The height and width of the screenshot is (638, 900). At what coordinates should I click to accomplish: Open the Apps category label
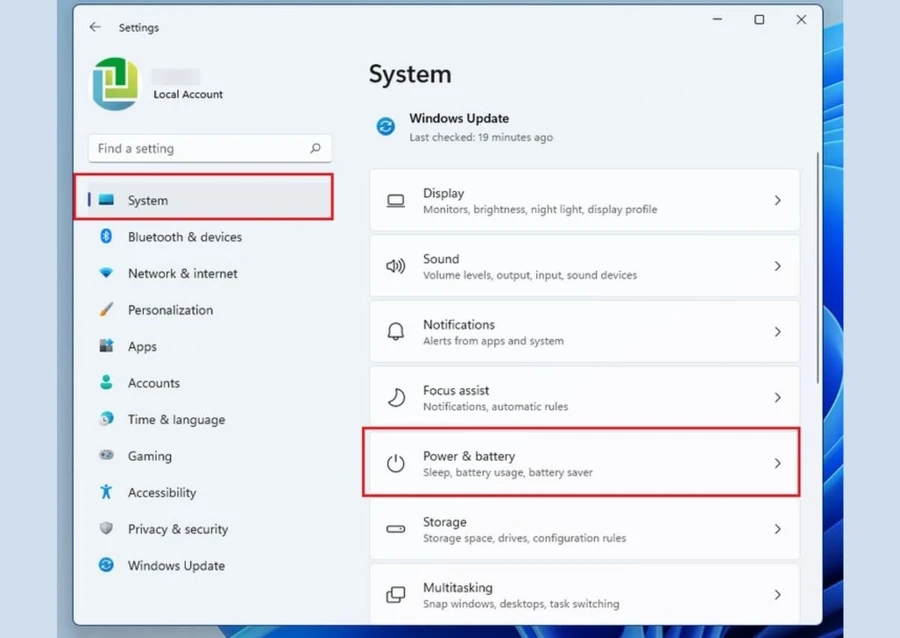(142, 347)
